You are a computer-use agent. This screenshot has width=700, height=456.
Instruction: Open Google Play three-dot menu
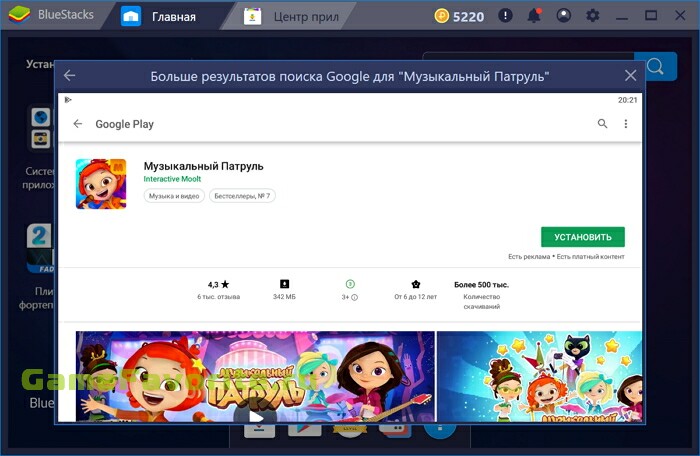(x=625, y=124)
